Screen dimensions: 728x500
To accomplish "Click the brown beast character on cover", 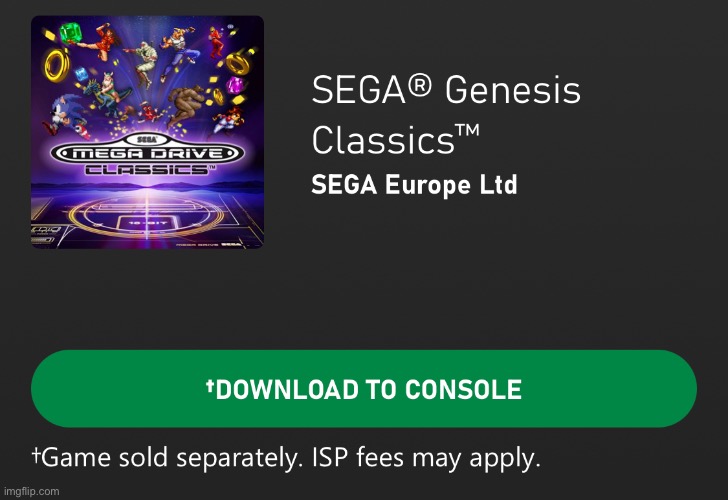I will click(186, 105).
